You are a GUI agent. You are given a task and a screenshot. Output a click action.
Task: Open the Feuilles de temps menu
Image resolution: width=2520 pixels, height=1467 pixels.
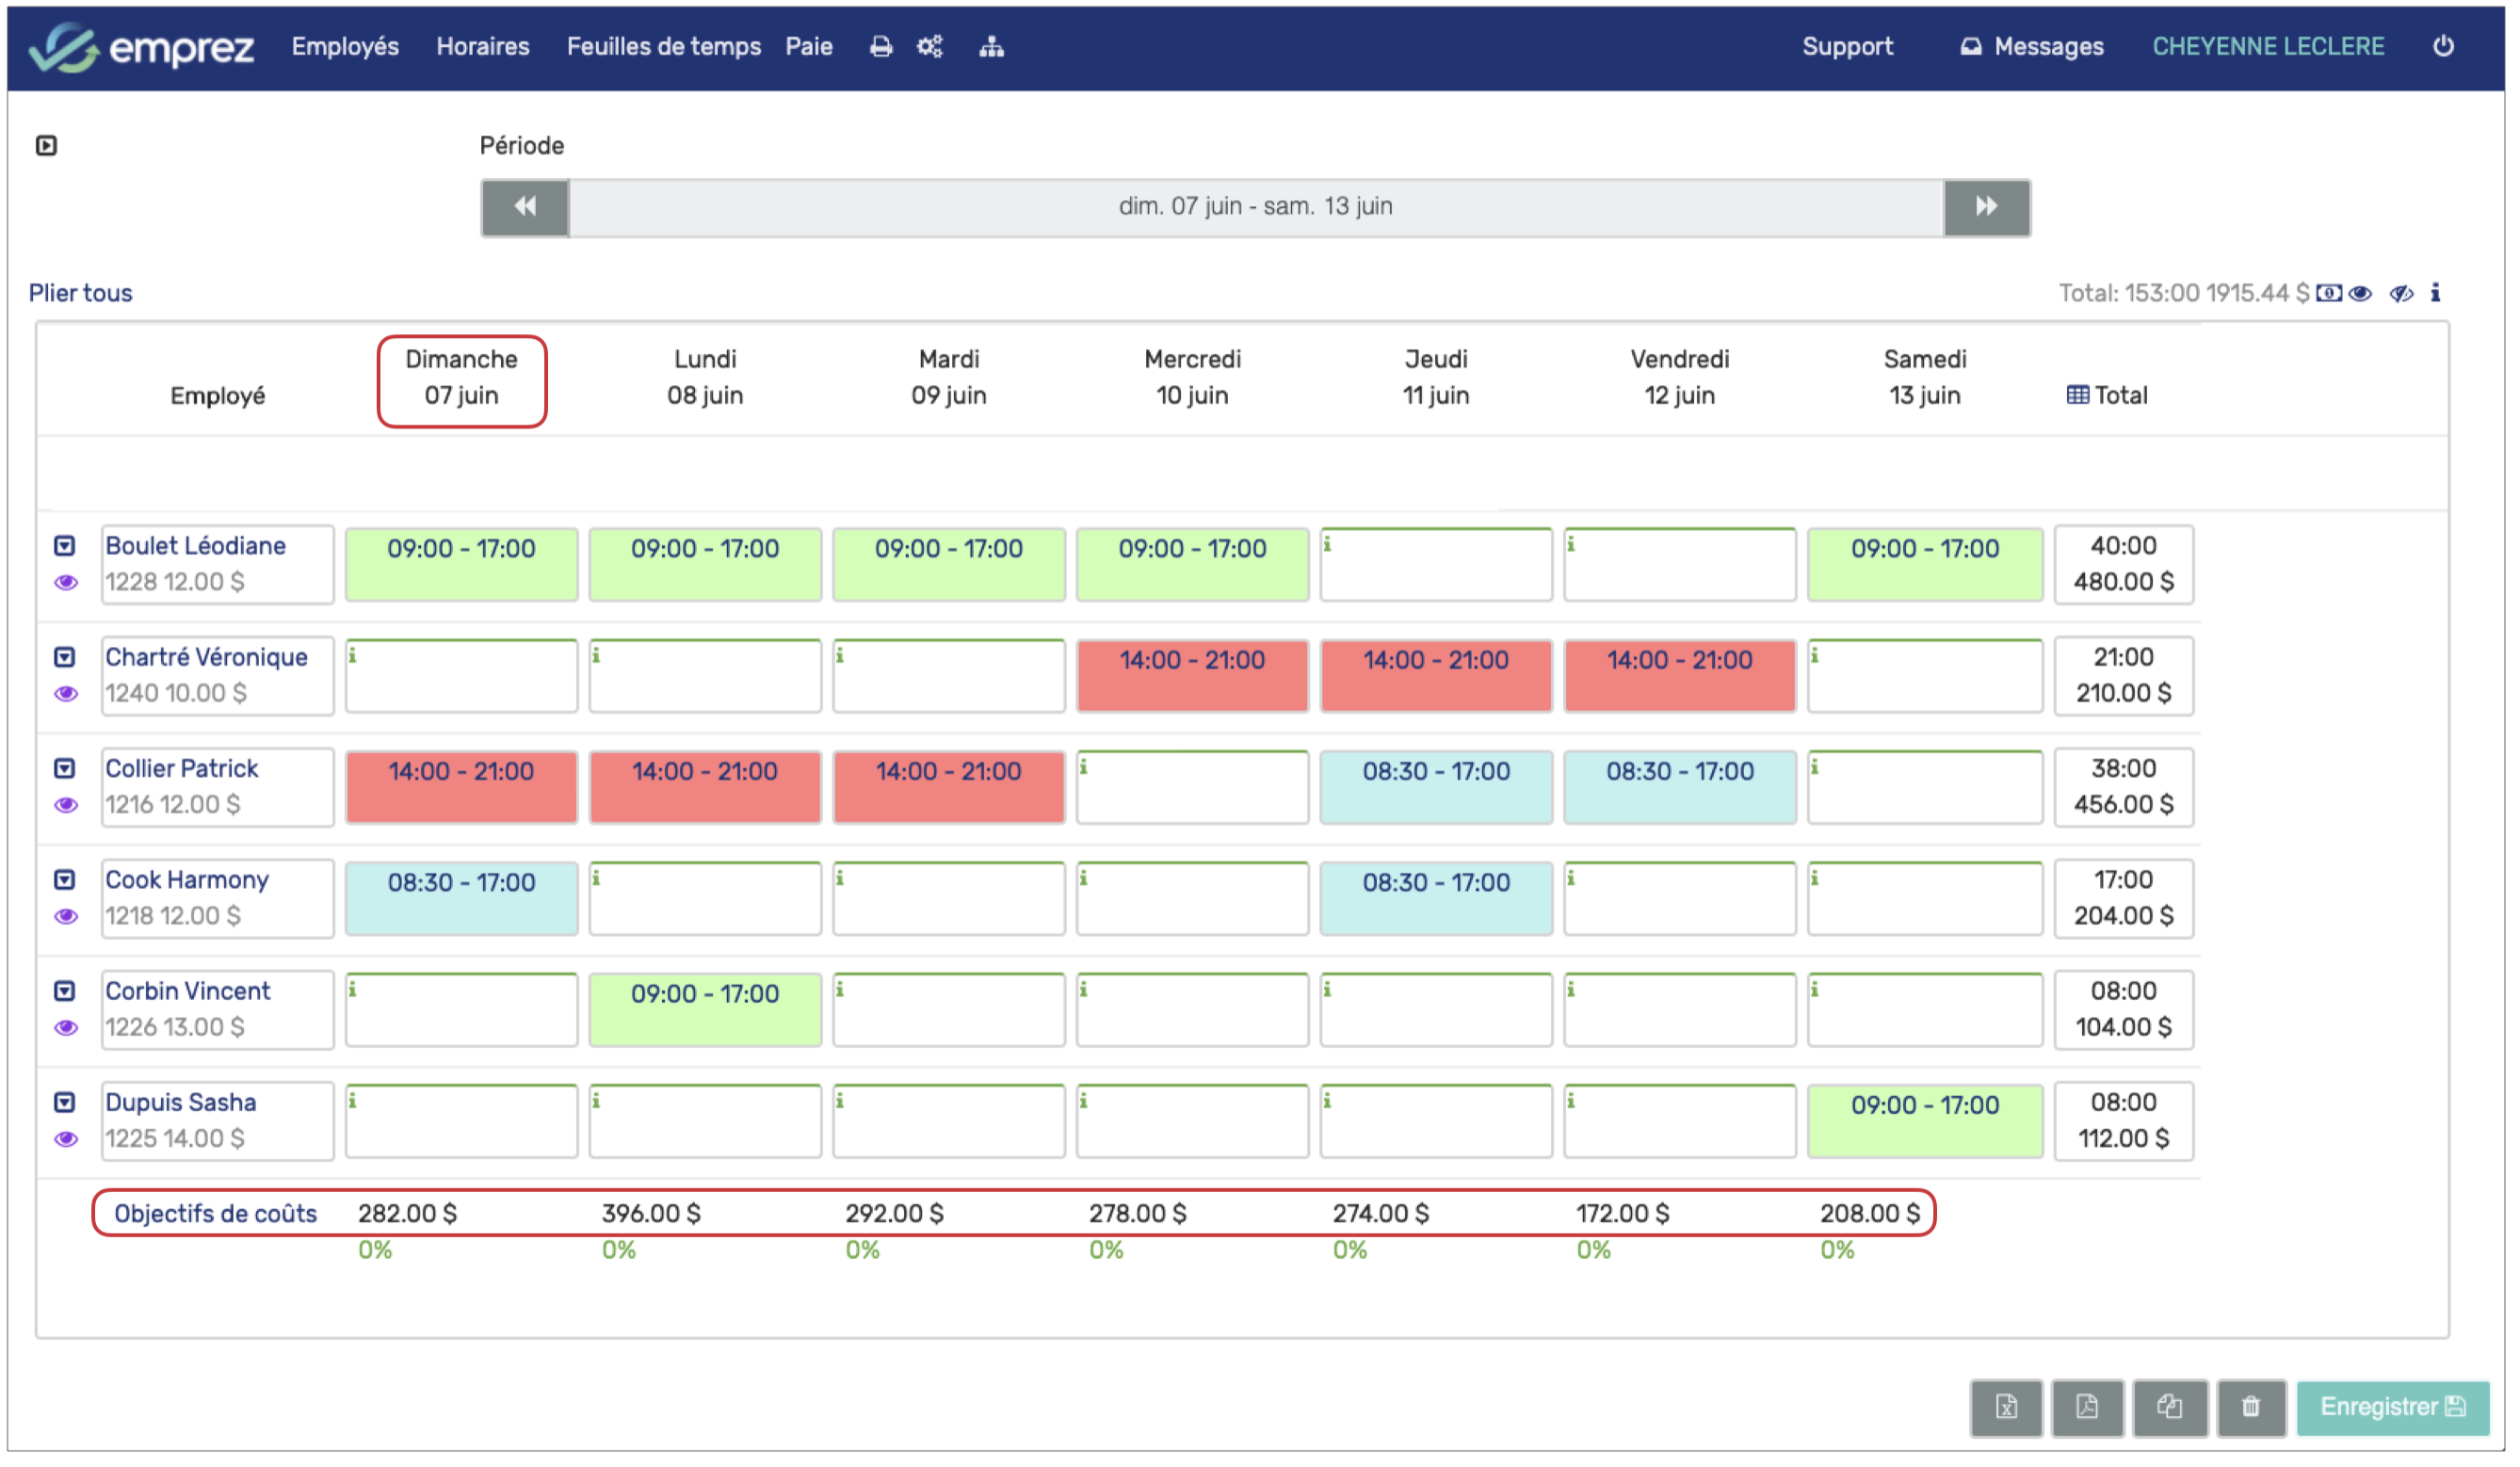coord(663,47)
